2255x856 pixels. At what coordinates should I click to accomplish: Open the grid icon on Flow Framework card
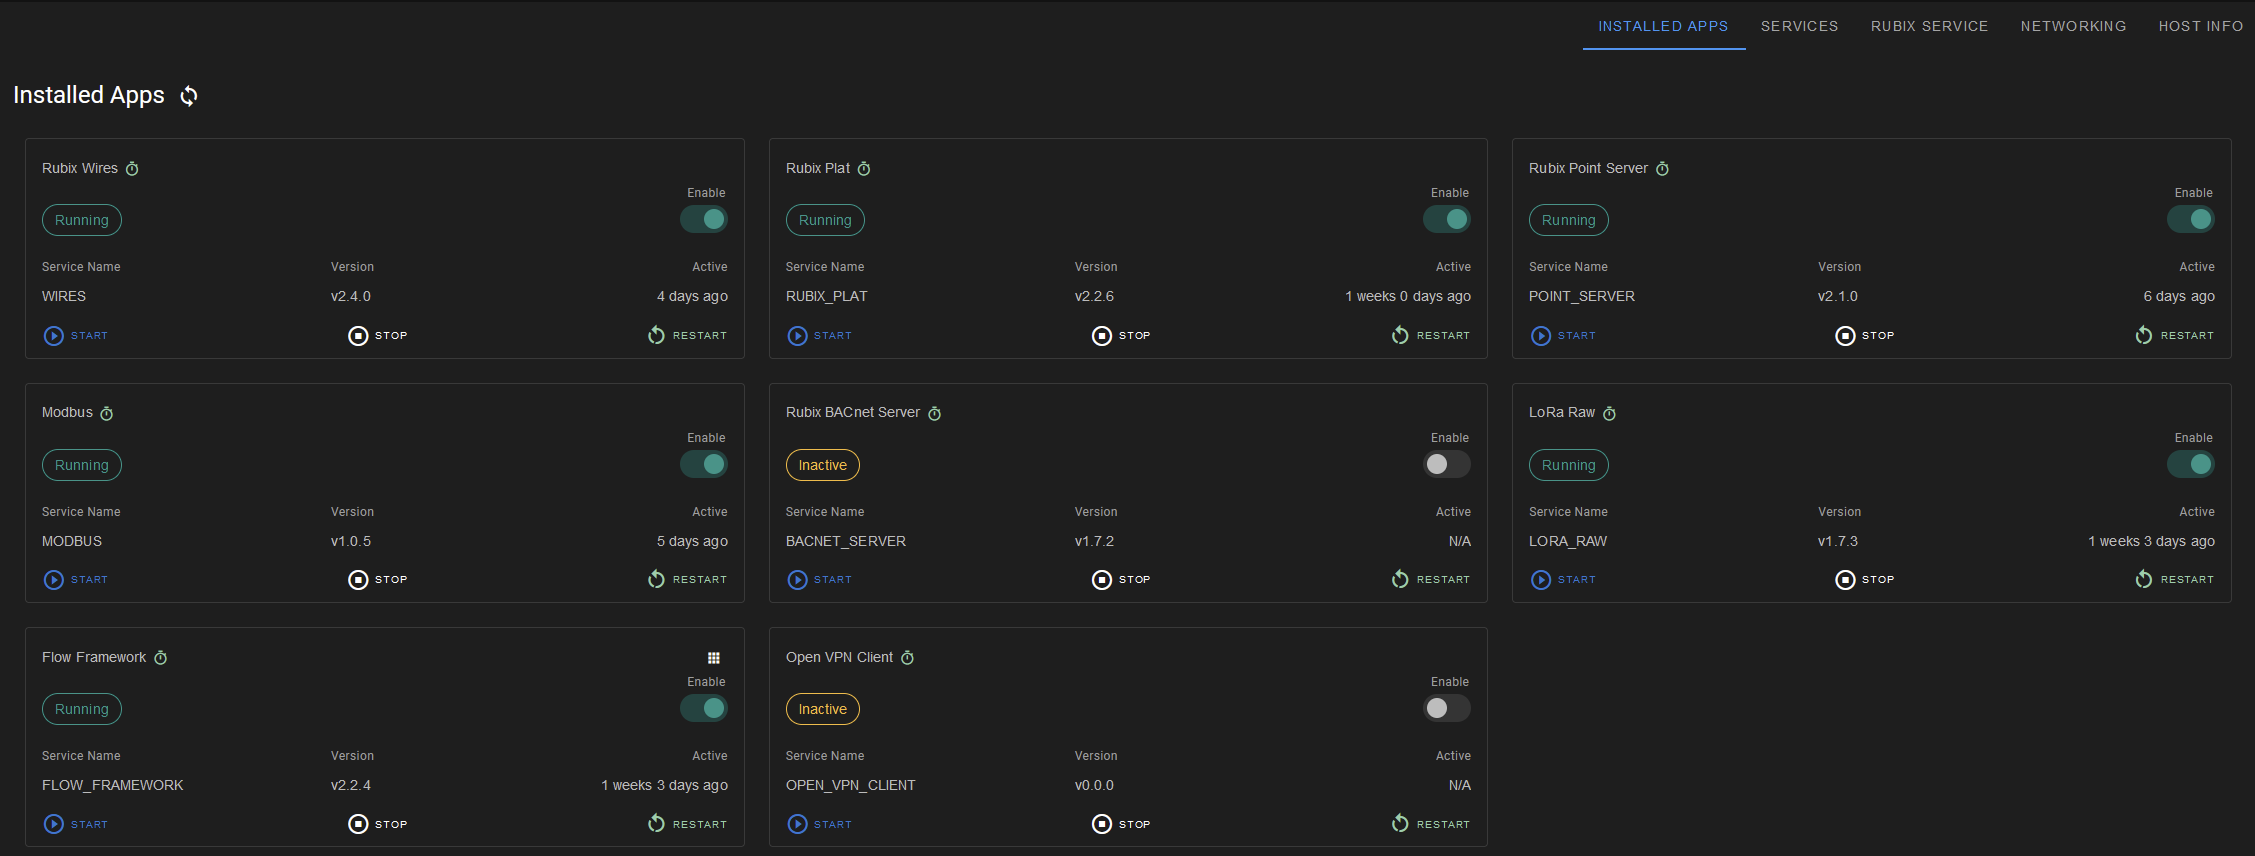point(714,658)
